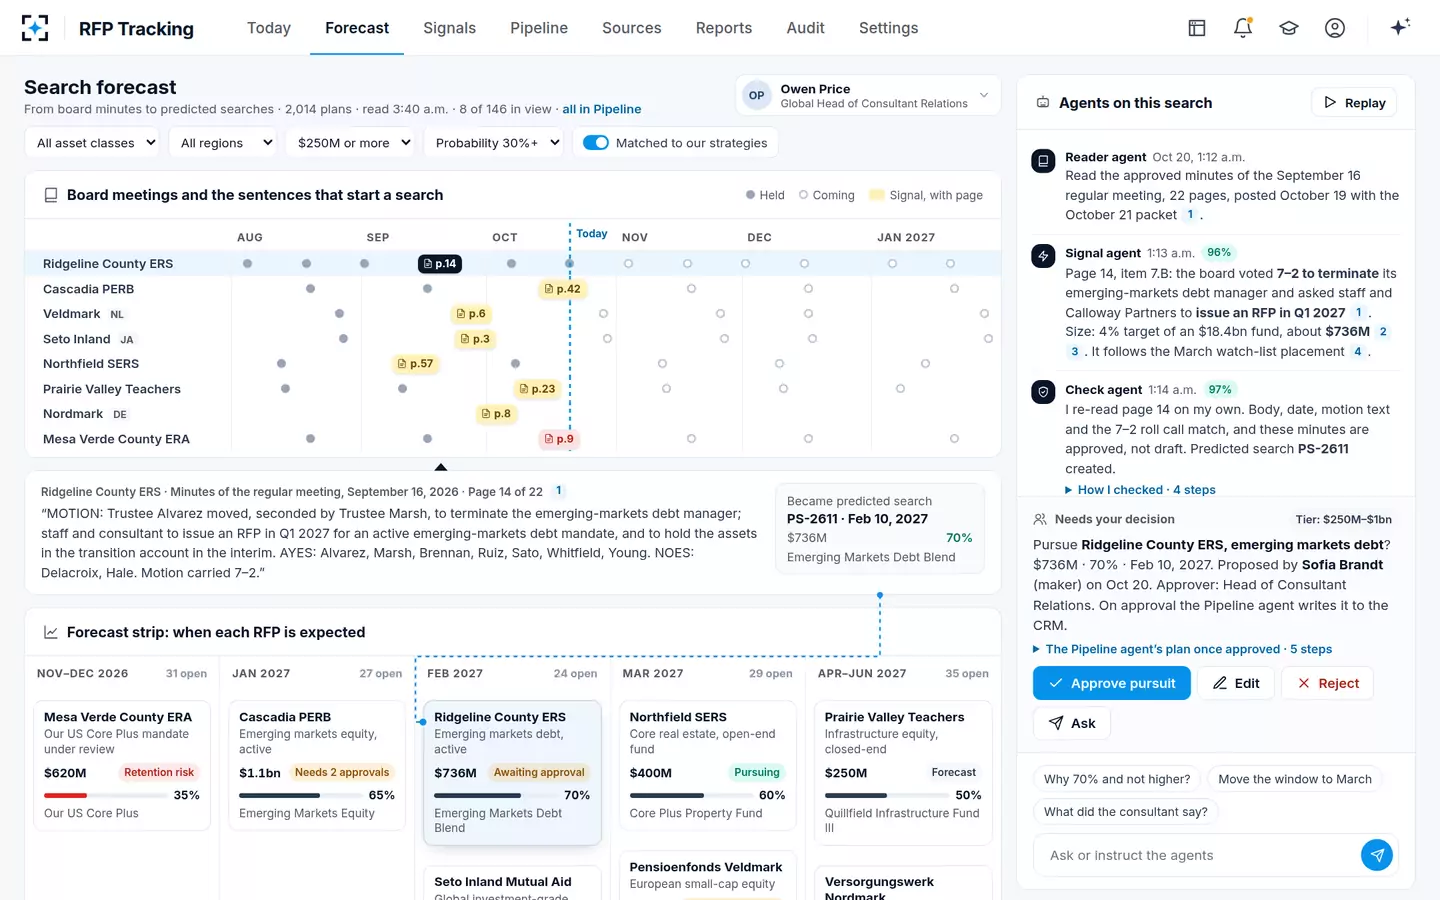Click the all in Pipeline link
1440x900 pixels.
602,109
